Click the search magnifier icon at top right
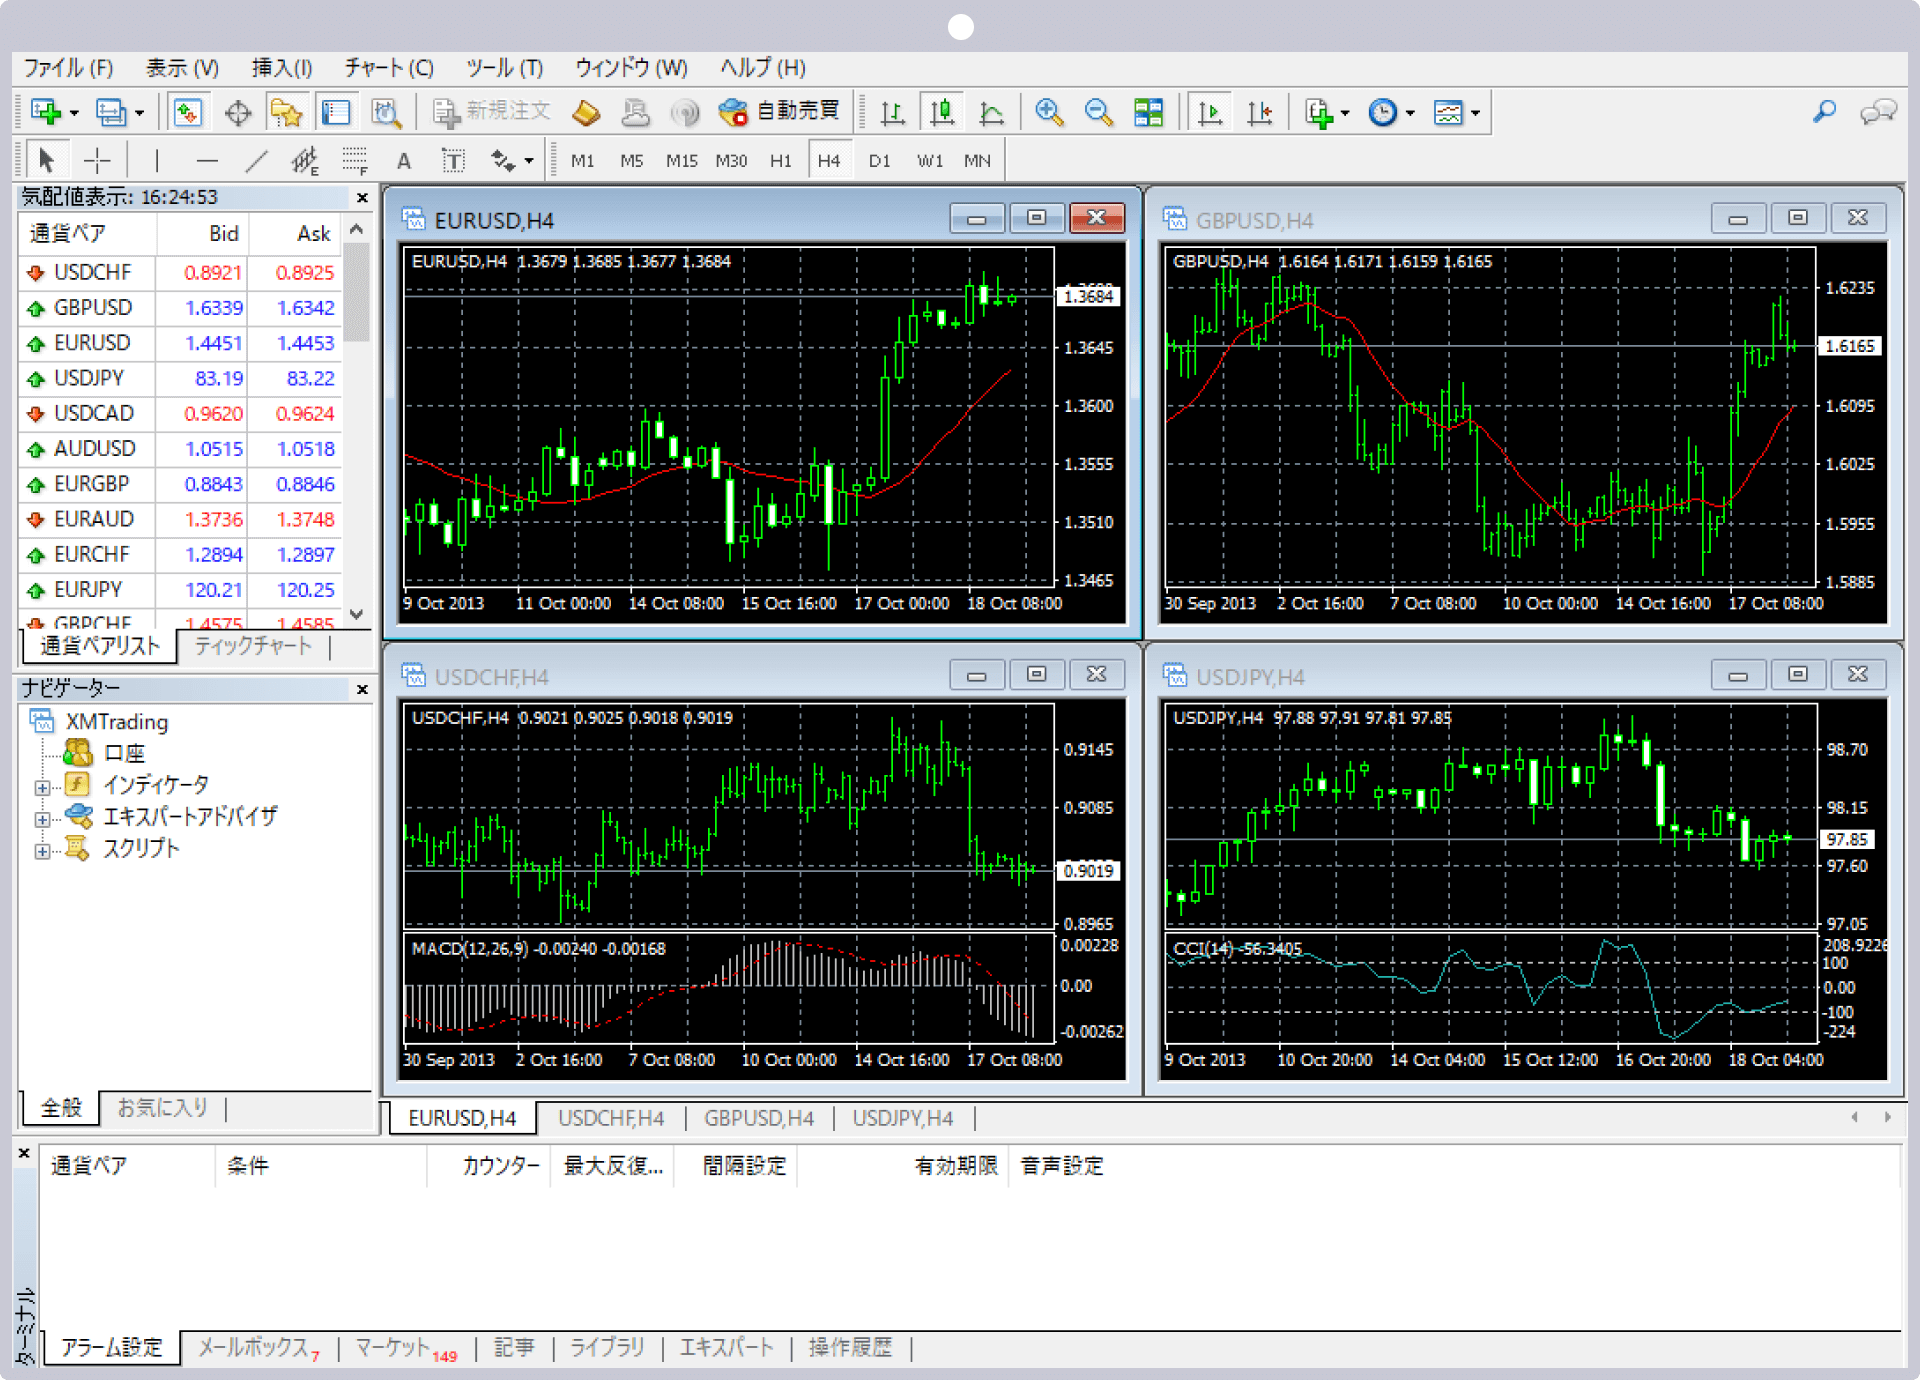The width and height of the screenshot is (1920, 1380). pos(1824,111)
